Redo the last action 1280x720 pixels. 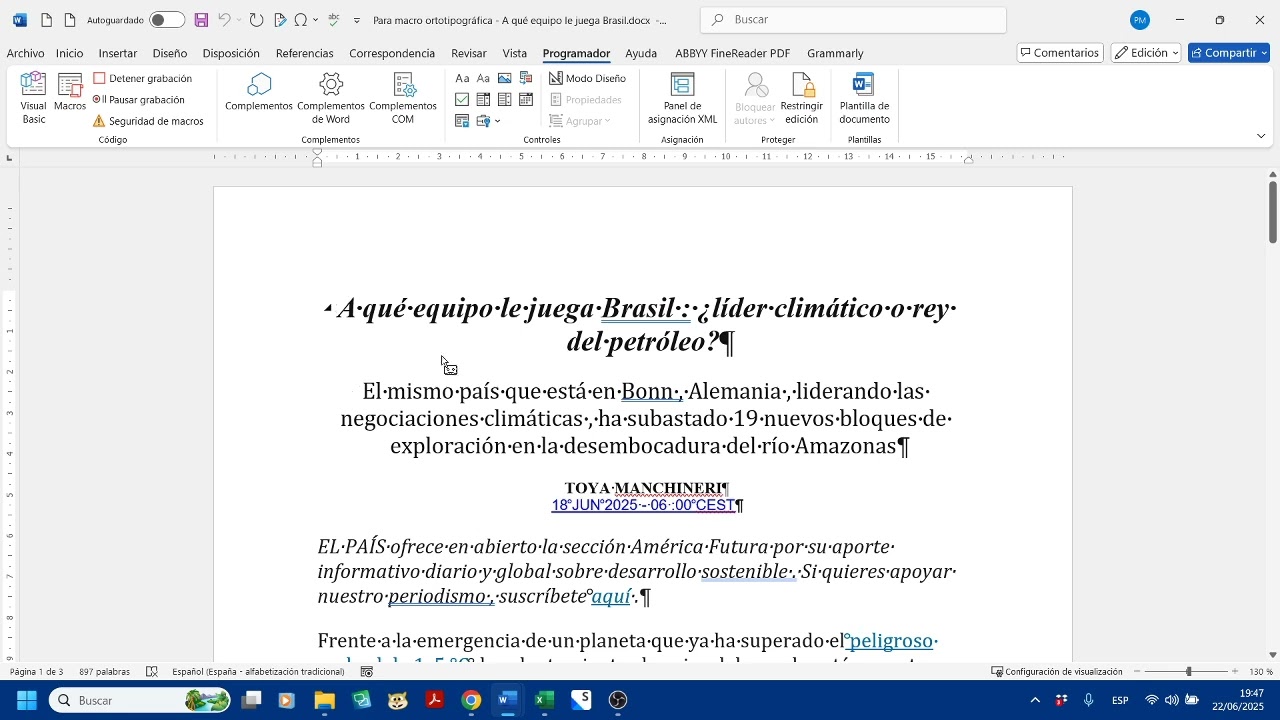257,20
